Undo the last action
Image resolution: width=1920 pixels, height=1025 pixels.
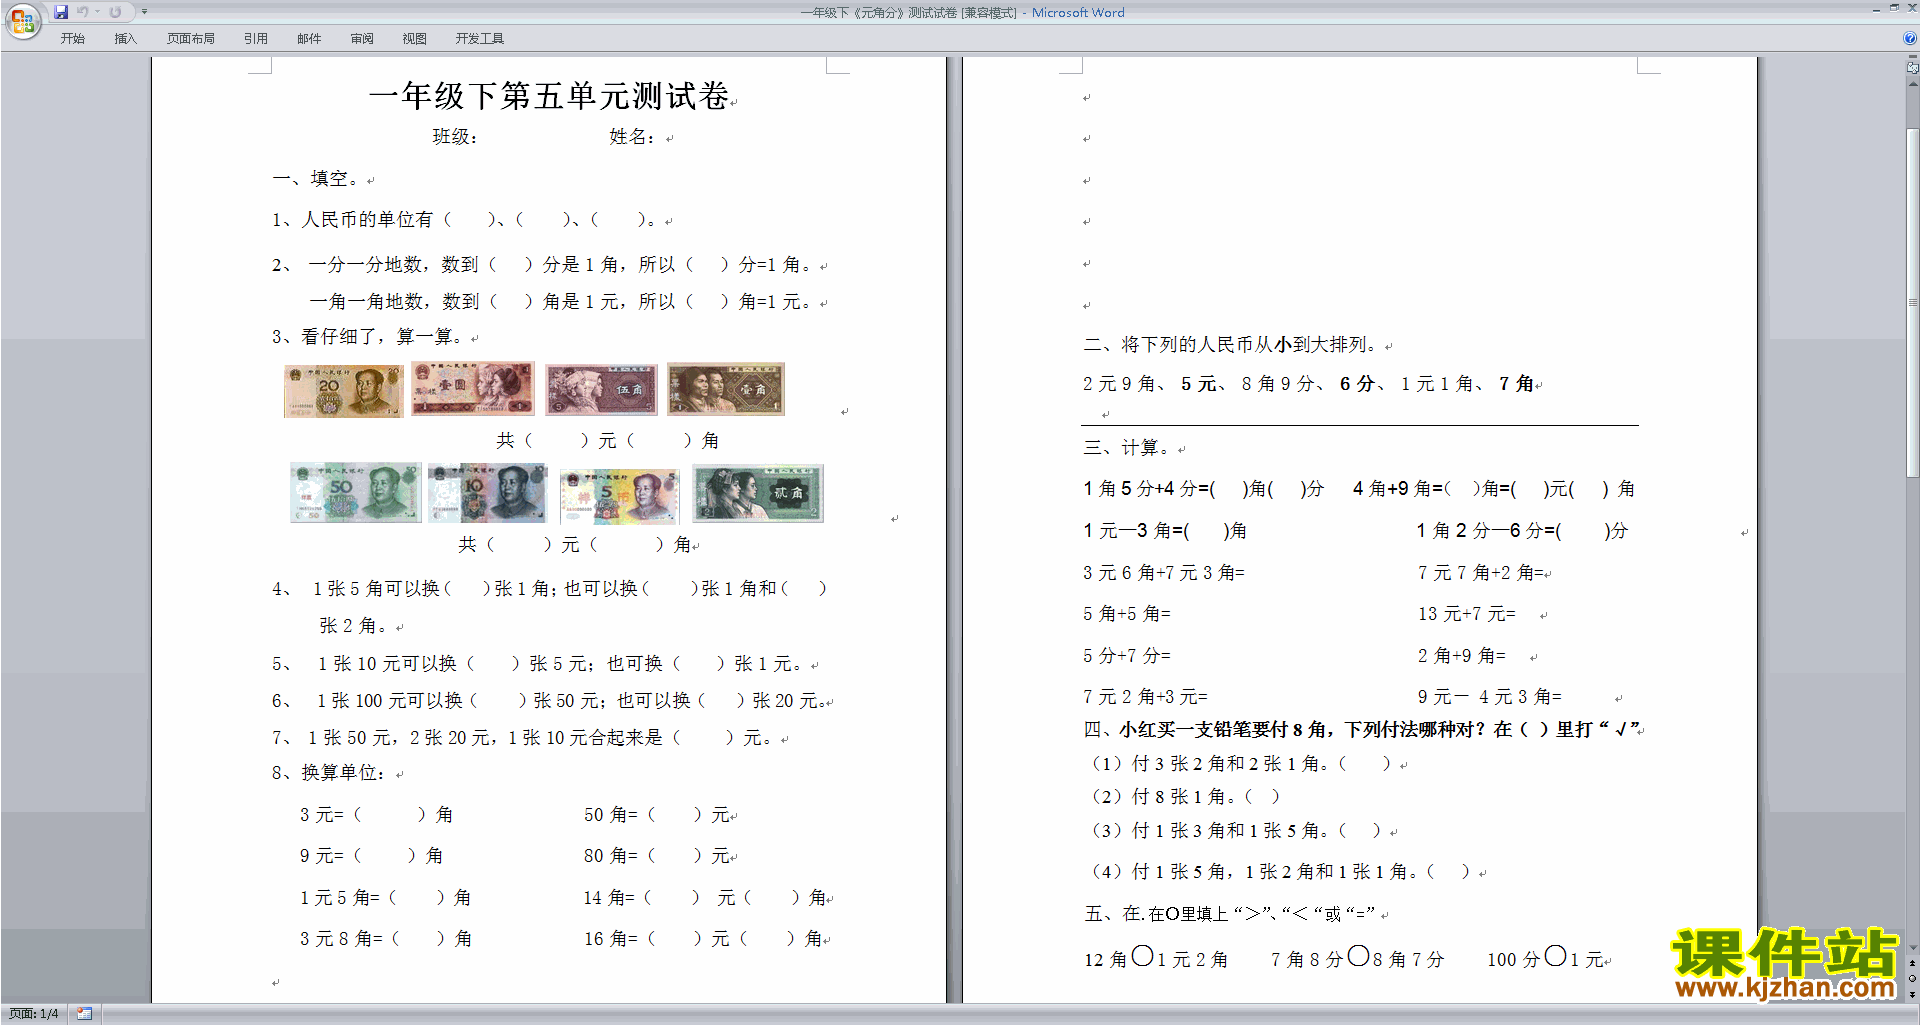83,12
